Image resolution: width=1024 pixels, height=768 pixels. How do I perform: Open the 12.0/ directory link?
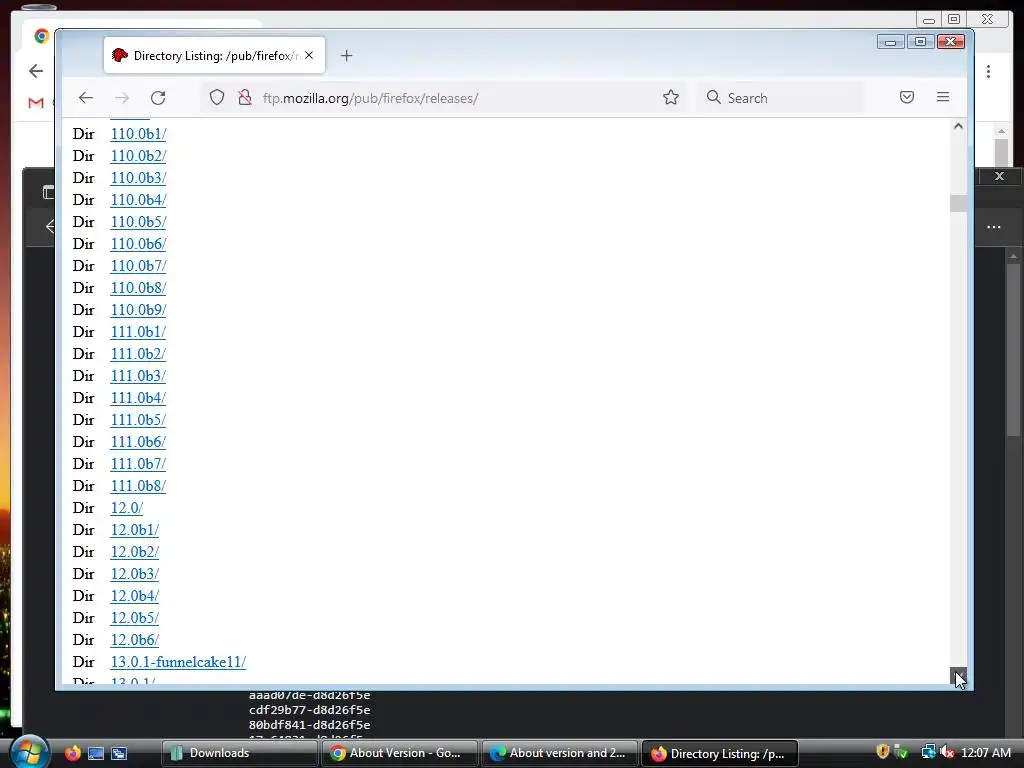pyautogui.click(x=127, y=508)
